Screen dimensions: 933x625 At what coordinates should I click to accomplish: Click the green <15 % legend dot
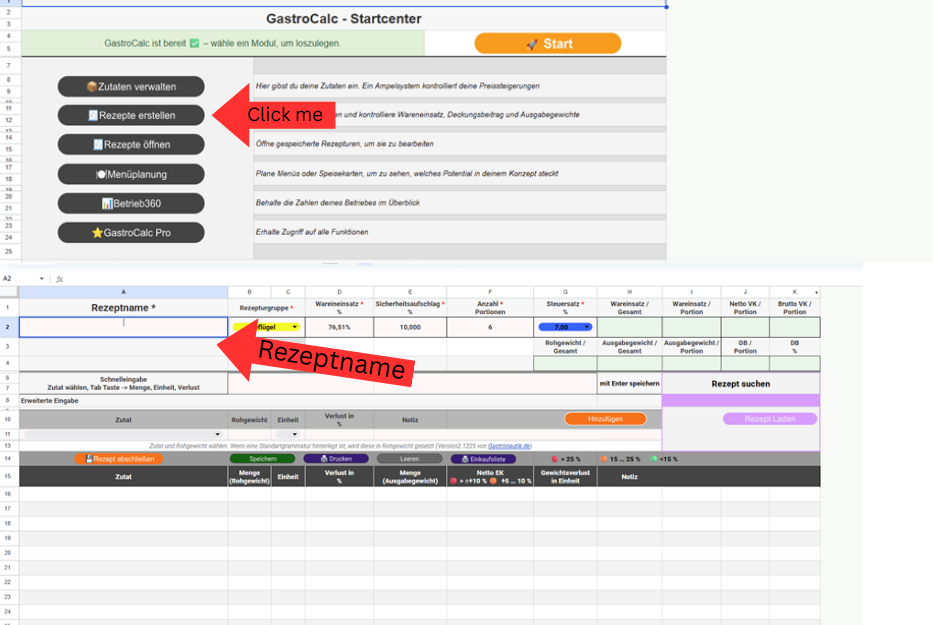point(654,459)
